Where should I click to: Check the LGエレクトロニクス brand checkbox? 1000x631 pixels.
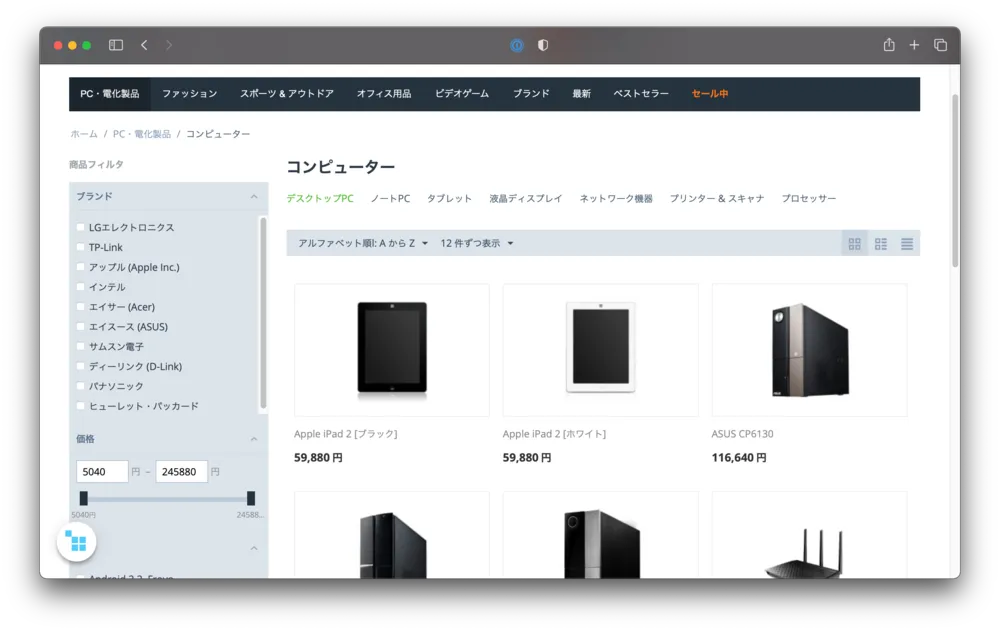pyautogui.click(x=80, y=227)
